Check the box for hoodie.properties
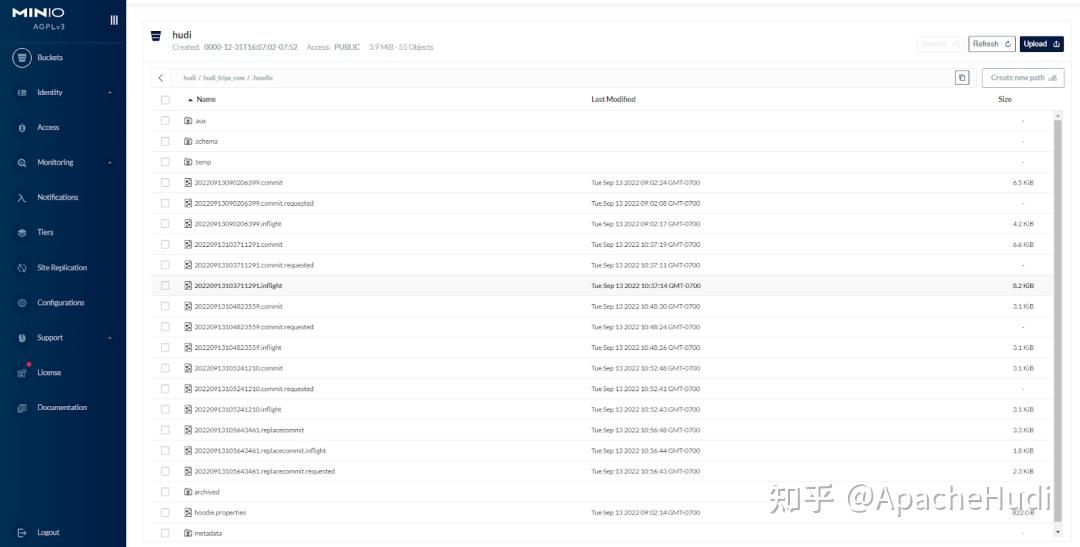This screenshot has width=1080, height=547. (x=165, y=513)
